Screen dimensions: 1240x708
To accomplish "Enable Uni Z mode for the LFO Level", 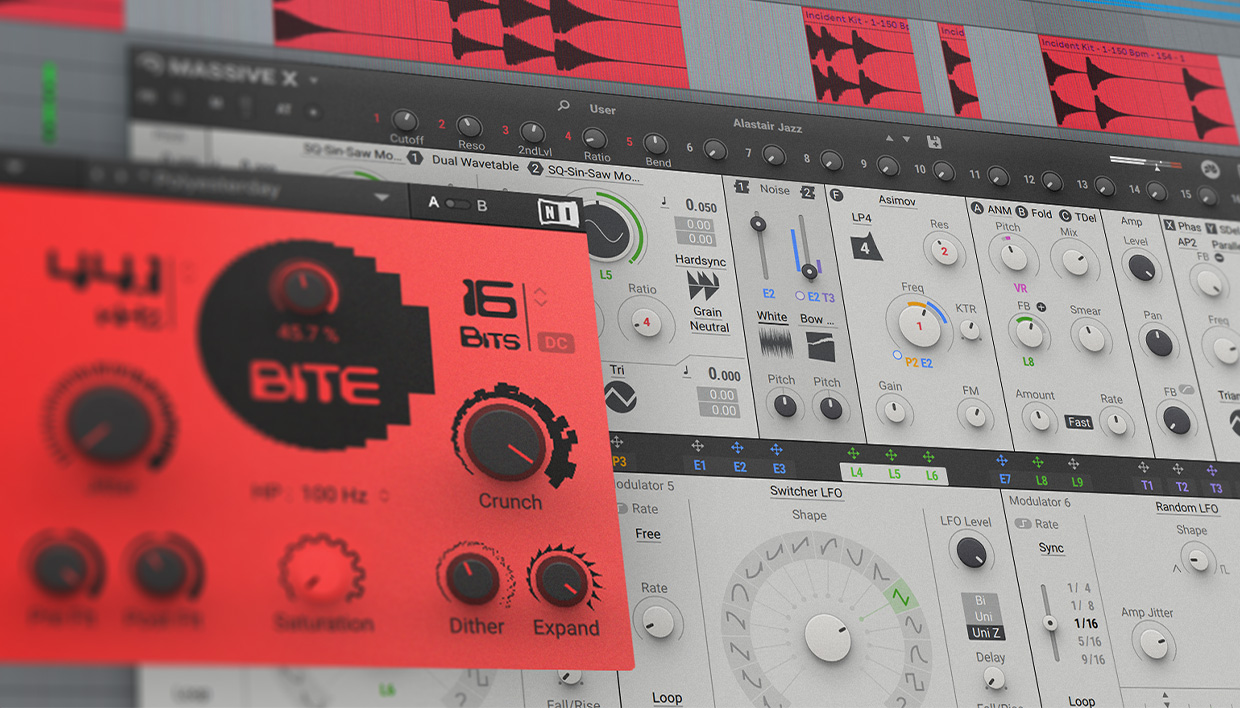I will [987, 631].
